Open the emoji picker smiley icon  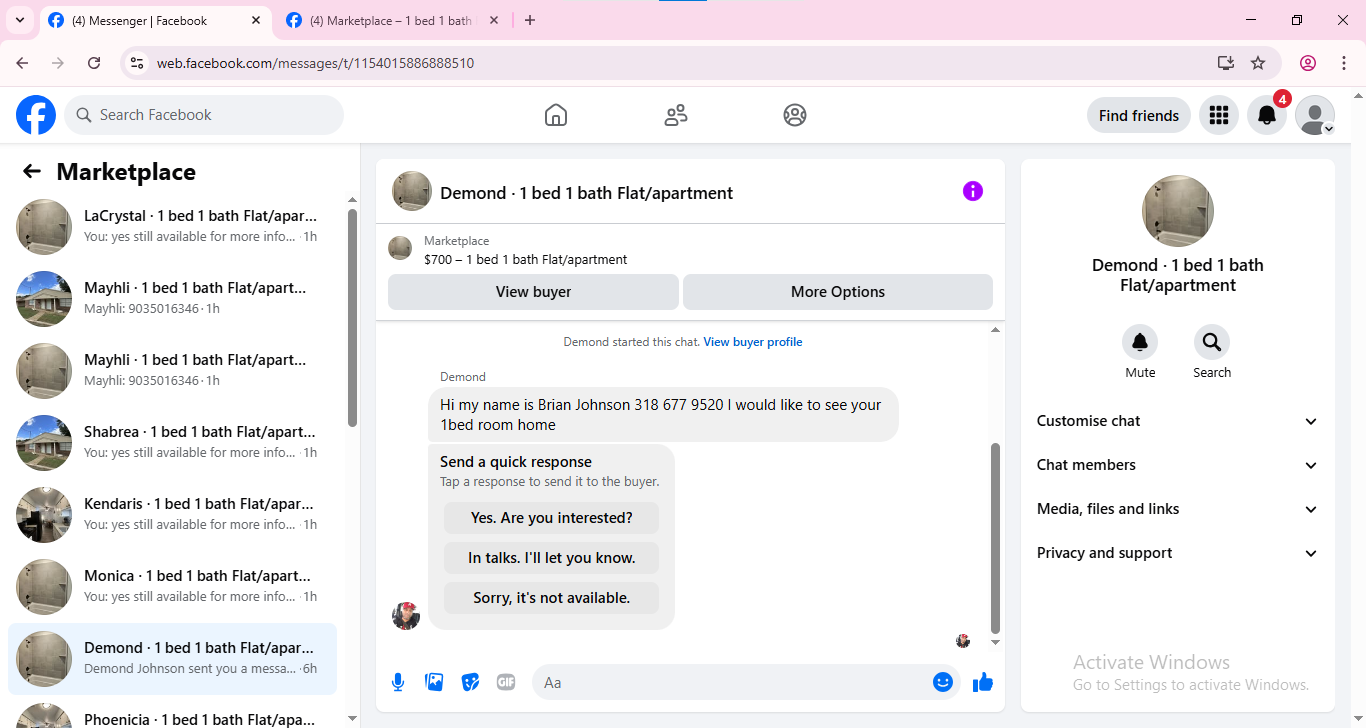click(x=943, y=682)
